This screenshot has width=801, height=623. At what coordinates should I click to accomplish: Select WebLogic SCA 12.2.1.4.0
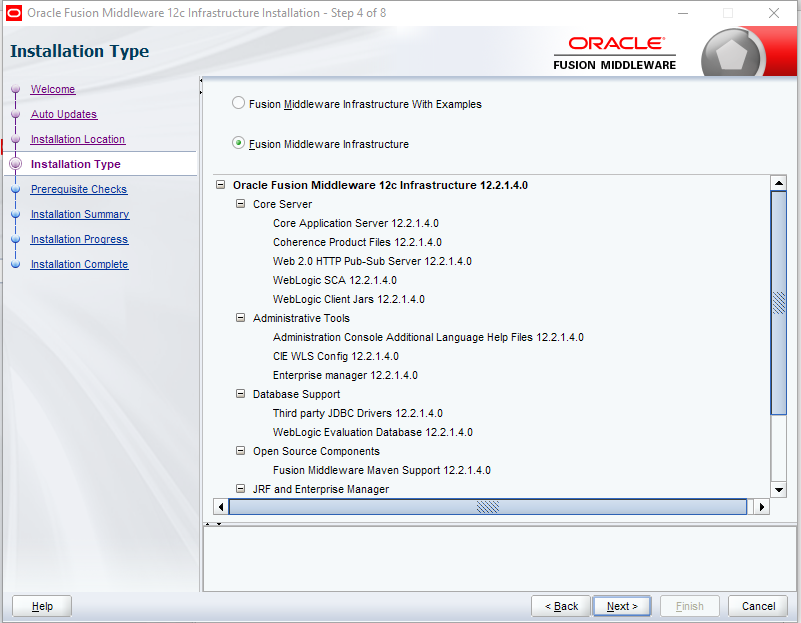pos(335,280)
